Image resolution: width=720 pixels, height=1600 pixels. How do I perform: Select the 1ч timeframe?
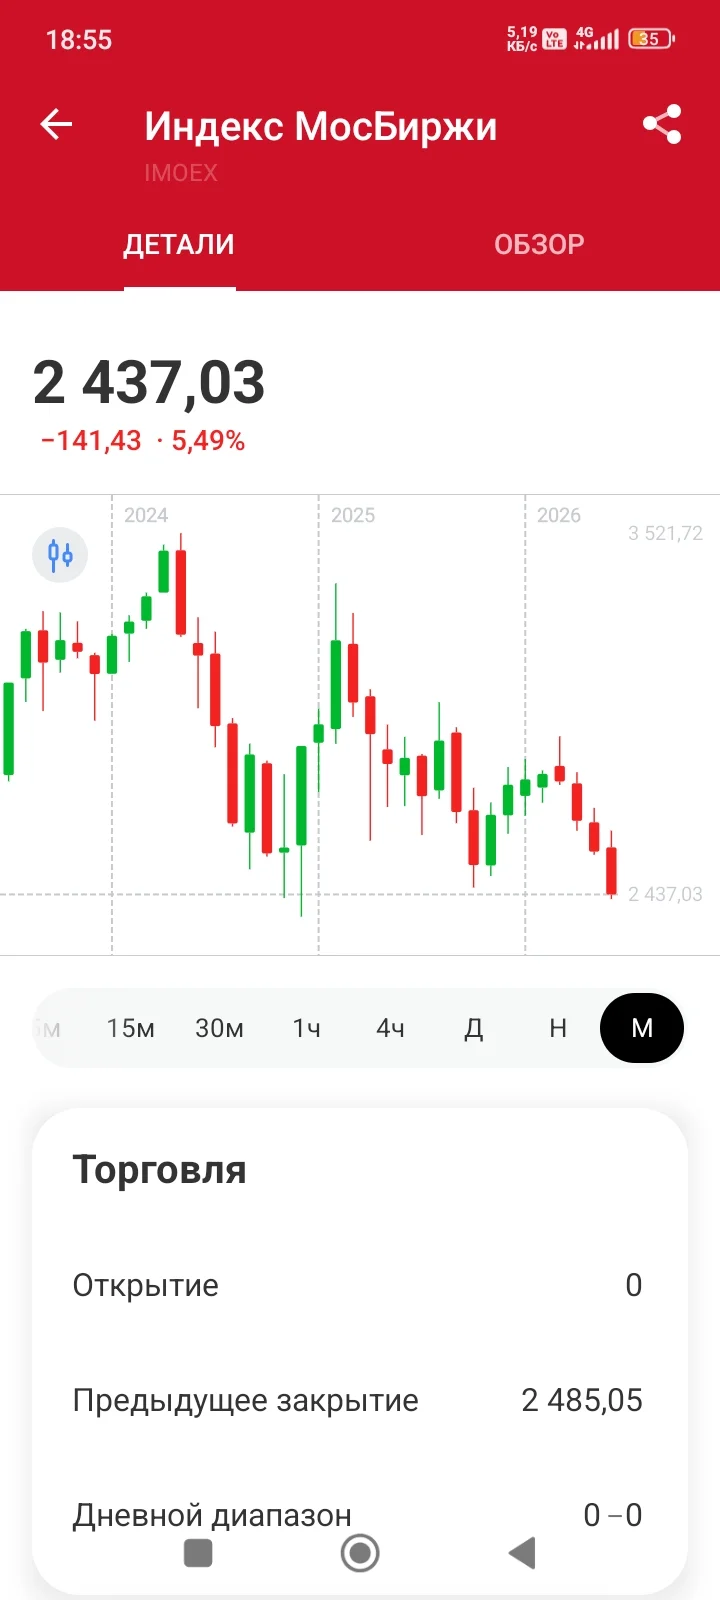click(x=306, y=1028)
